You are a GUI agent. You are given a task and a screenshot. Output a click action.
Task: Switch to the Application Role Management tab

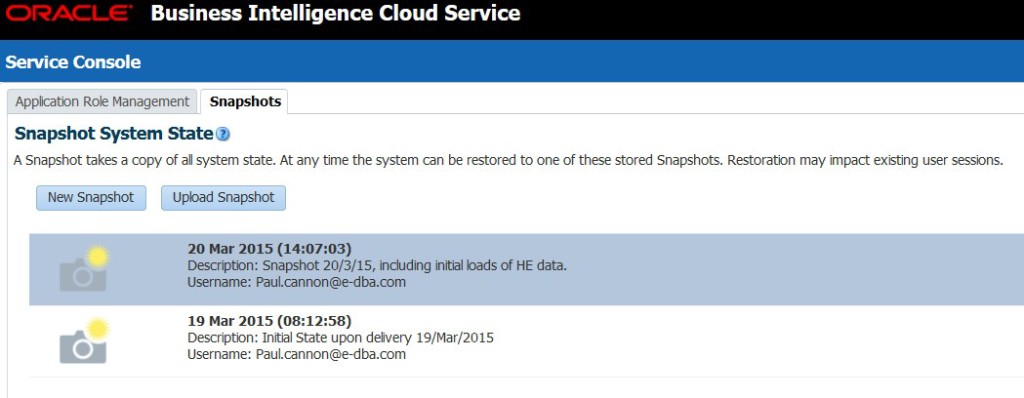click(x=102, y=102)
